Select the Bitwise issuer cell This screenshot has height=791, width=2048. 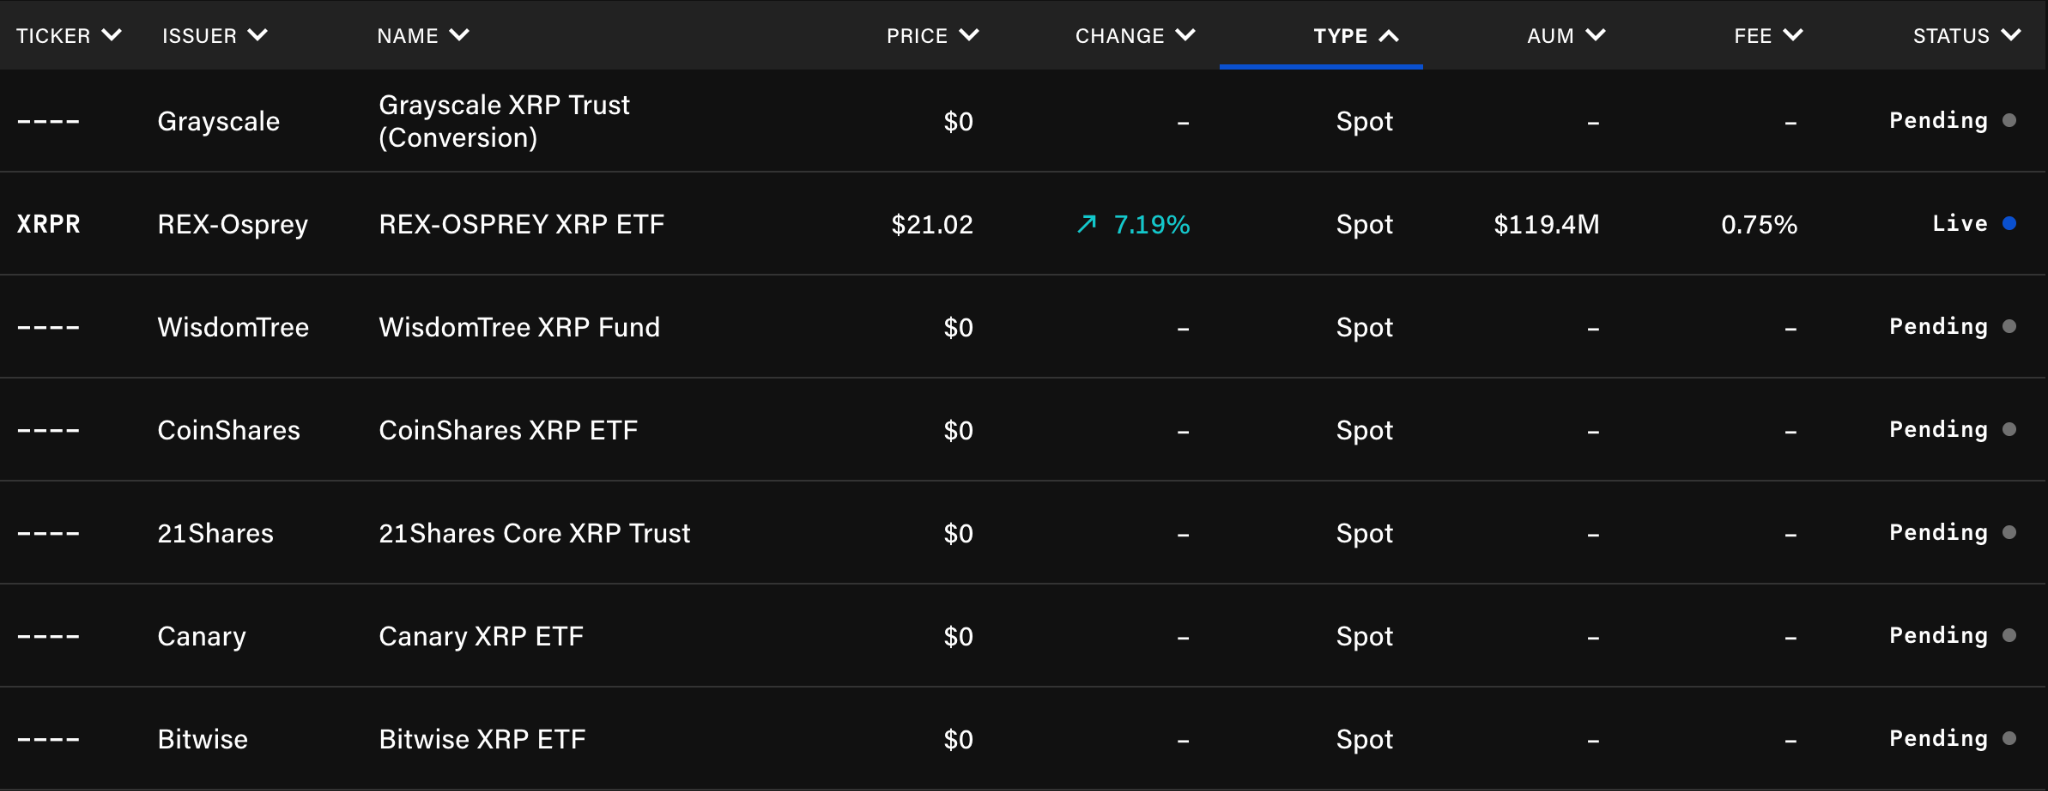pyautogui.click(x=203, y=739)
